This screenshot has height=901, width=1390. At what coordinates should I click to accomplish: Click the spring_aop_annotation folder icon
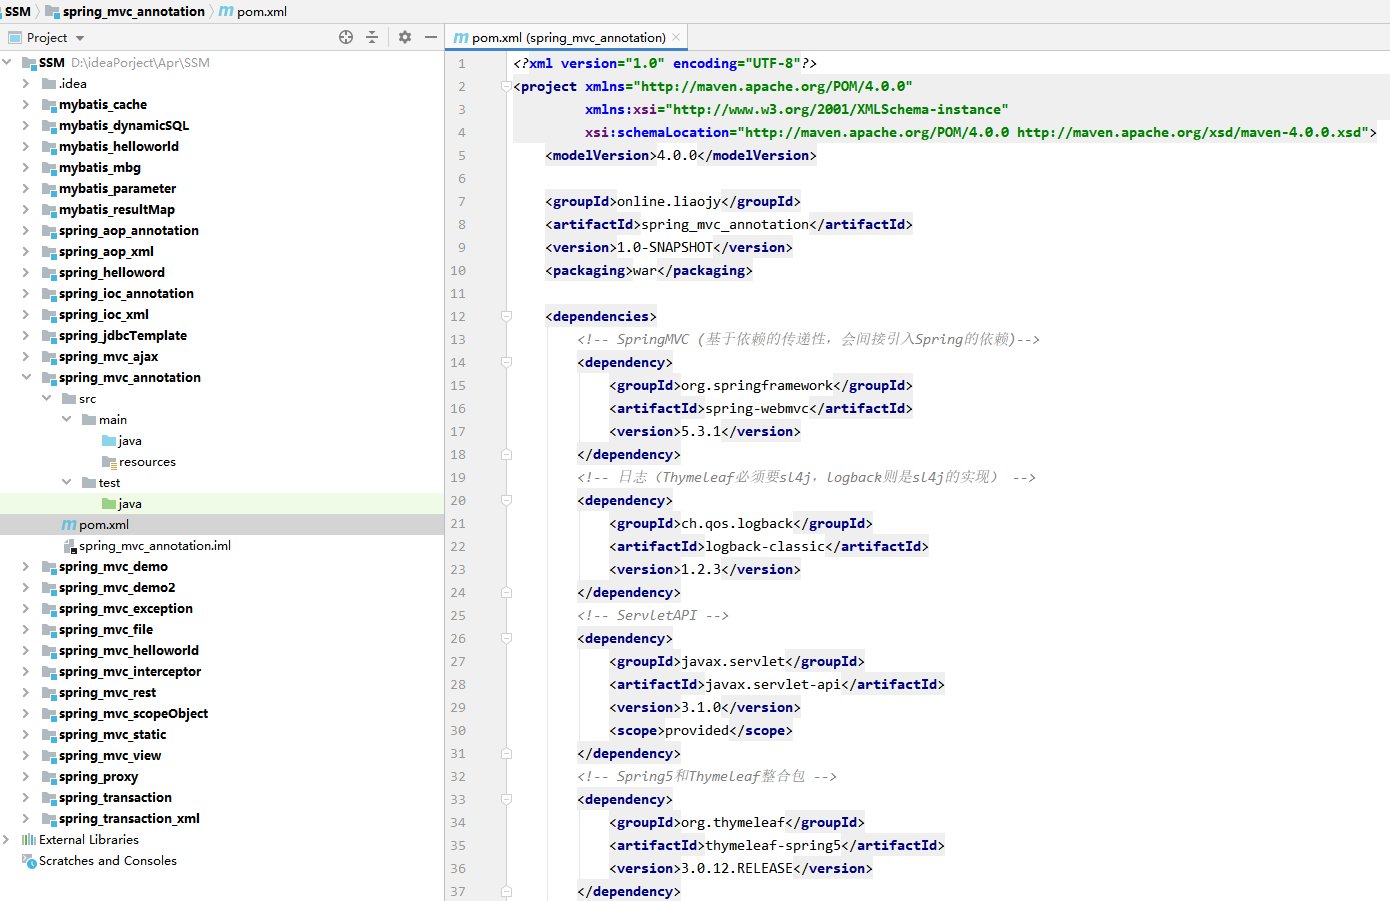pos(49,231)
